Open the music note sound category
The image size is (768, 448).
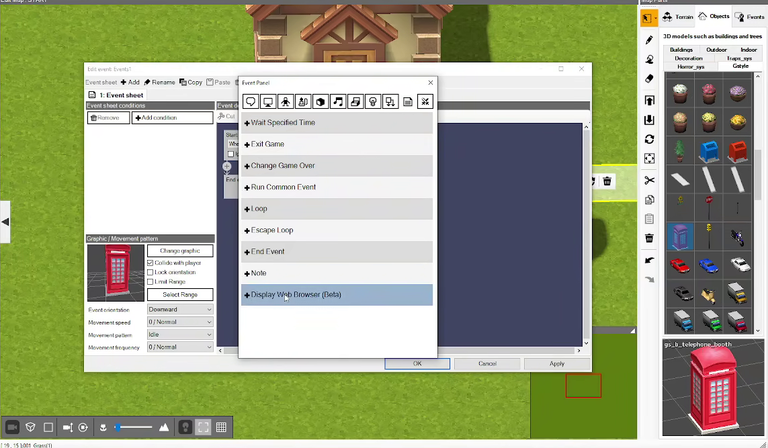pyautogui.click(x=338, y=101)
